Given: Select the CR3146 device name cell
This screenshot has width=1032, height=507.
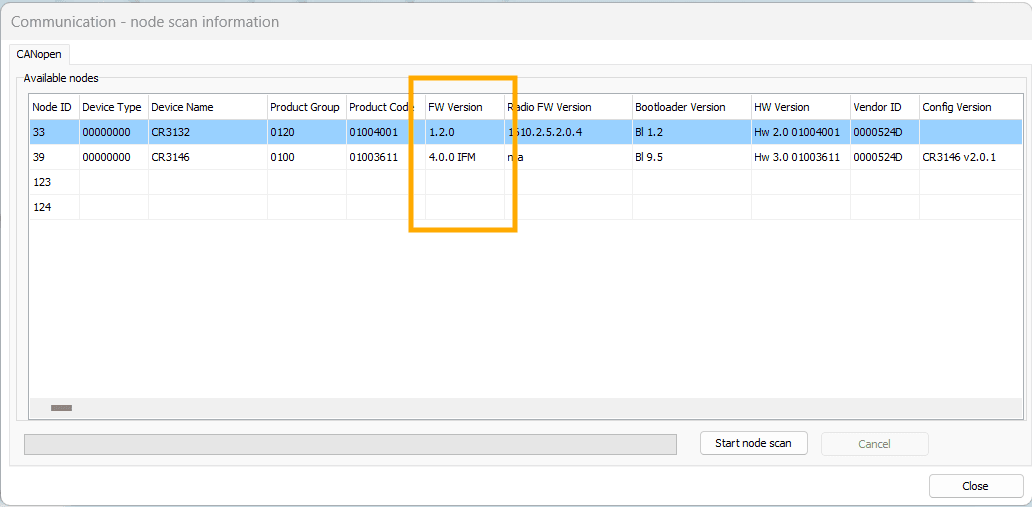Looking at the screenshot, I should pos(205,157).
